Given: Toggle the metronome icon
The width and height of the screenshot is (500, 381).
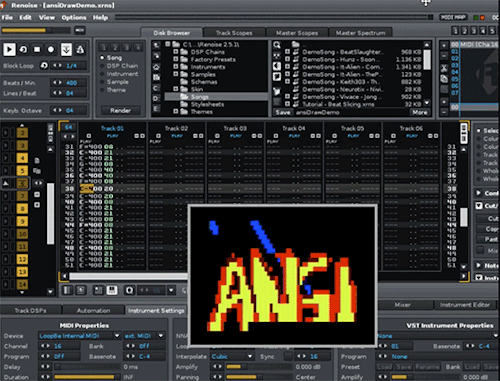Looking at the screenshot, I should 80,50.
